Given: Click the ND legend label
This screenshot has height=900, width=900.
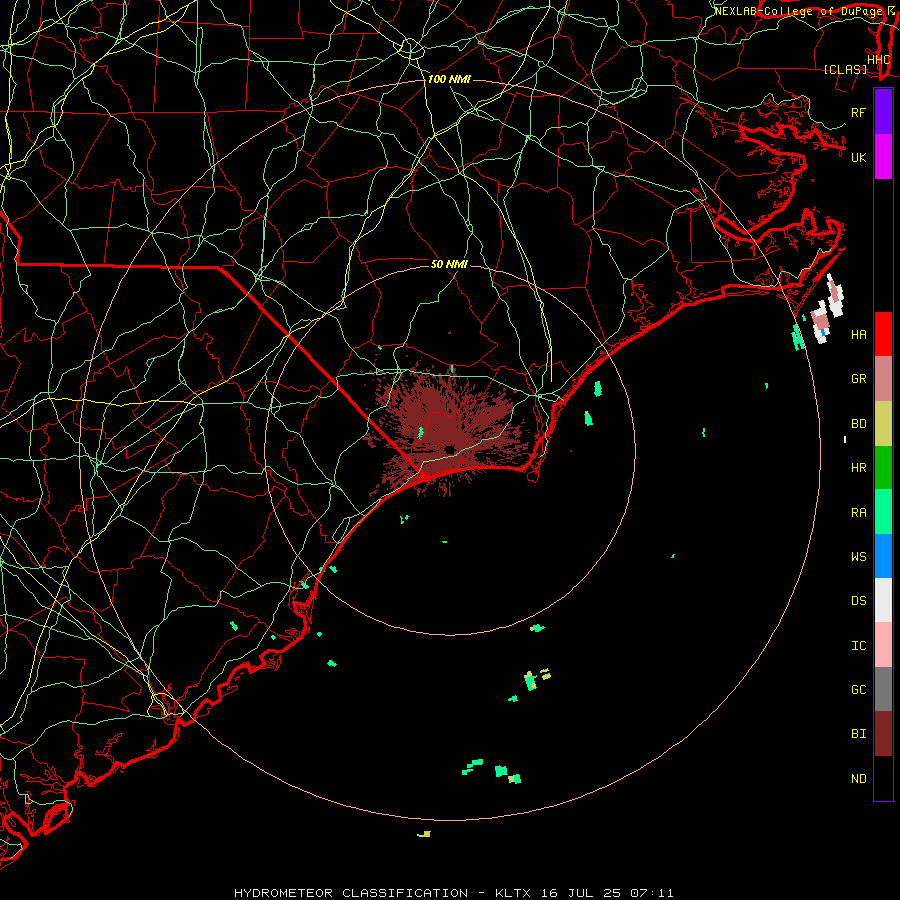Looking at the screenshot, I should (x=858, y=779).
